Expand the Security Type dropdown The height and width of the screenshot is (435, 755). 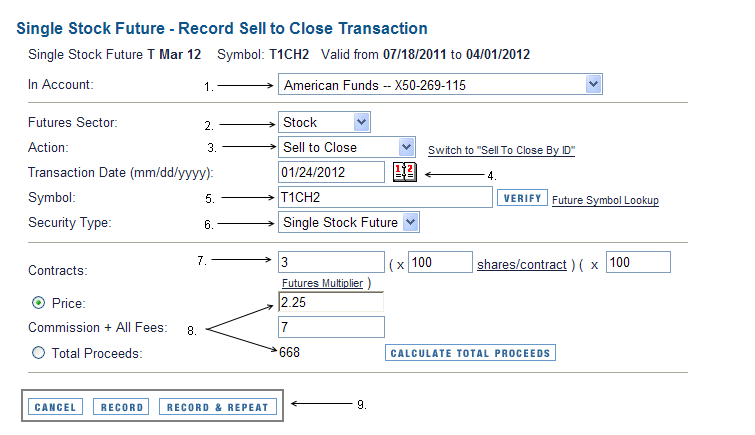(x=349, y=222)
